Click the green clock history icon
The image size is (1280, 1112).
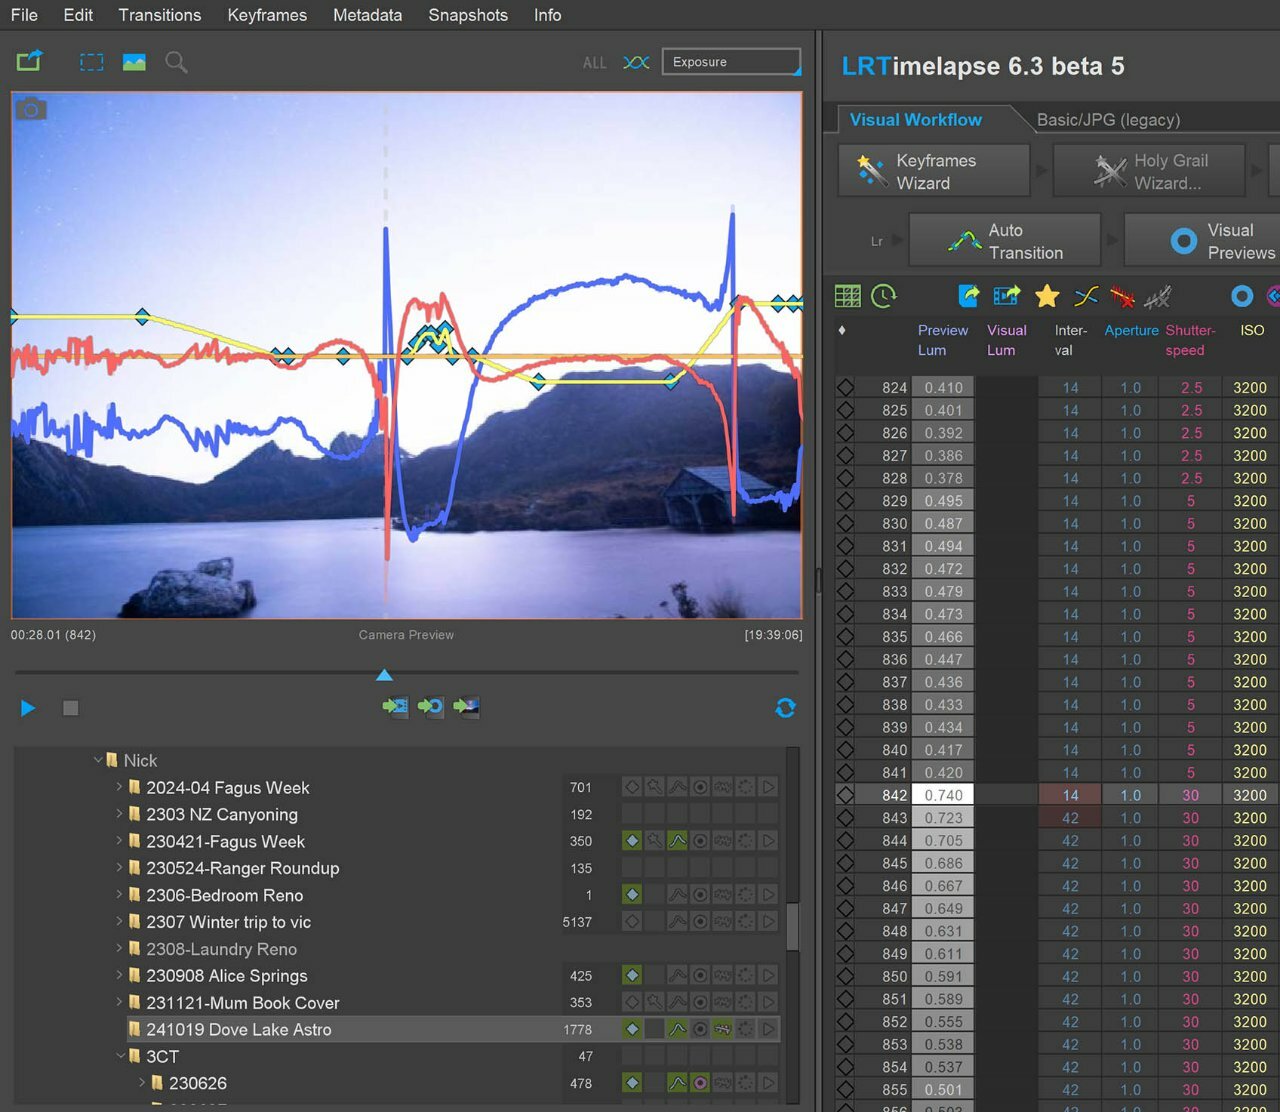coord(884,296)
